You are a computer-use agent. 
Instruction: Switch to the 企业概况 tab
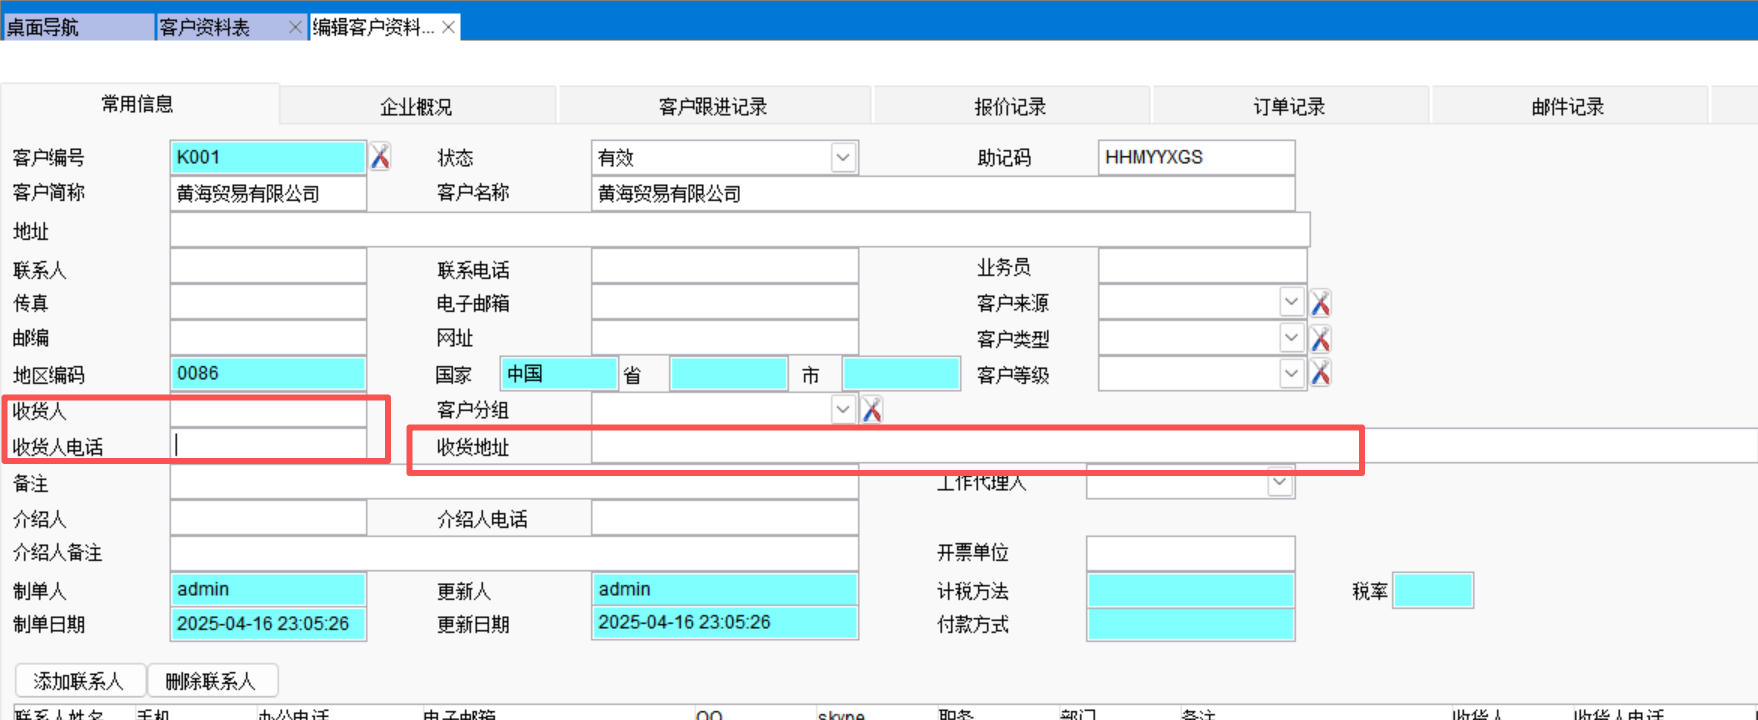[416, 107]
